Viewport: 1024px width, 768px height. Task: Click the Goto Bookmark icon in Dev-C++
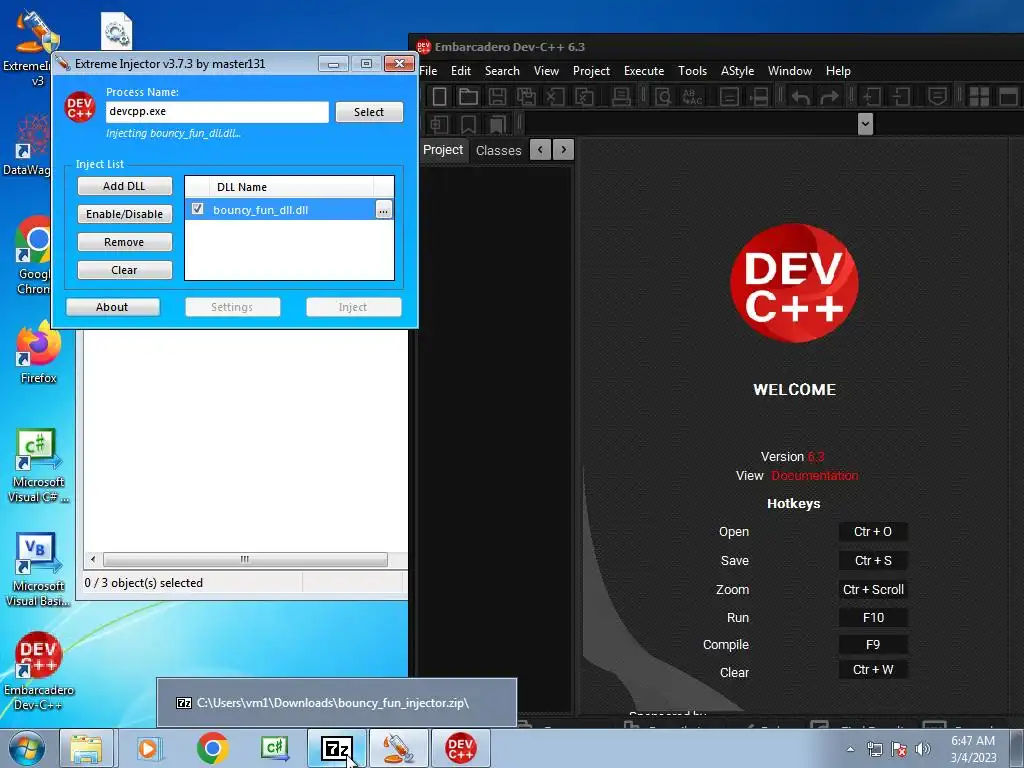tap(498, 124)
